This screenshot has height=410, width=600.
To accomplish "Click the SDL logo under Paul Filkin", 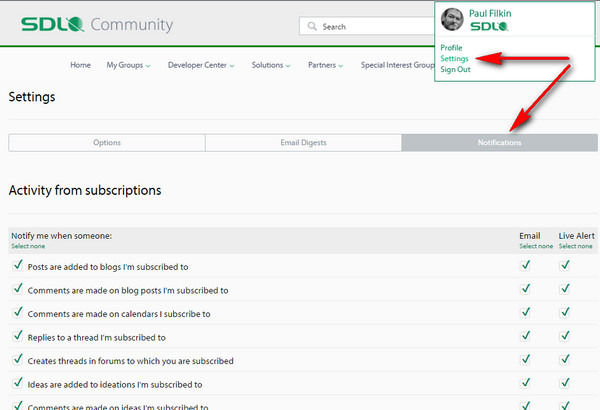I will pos(489,27).
